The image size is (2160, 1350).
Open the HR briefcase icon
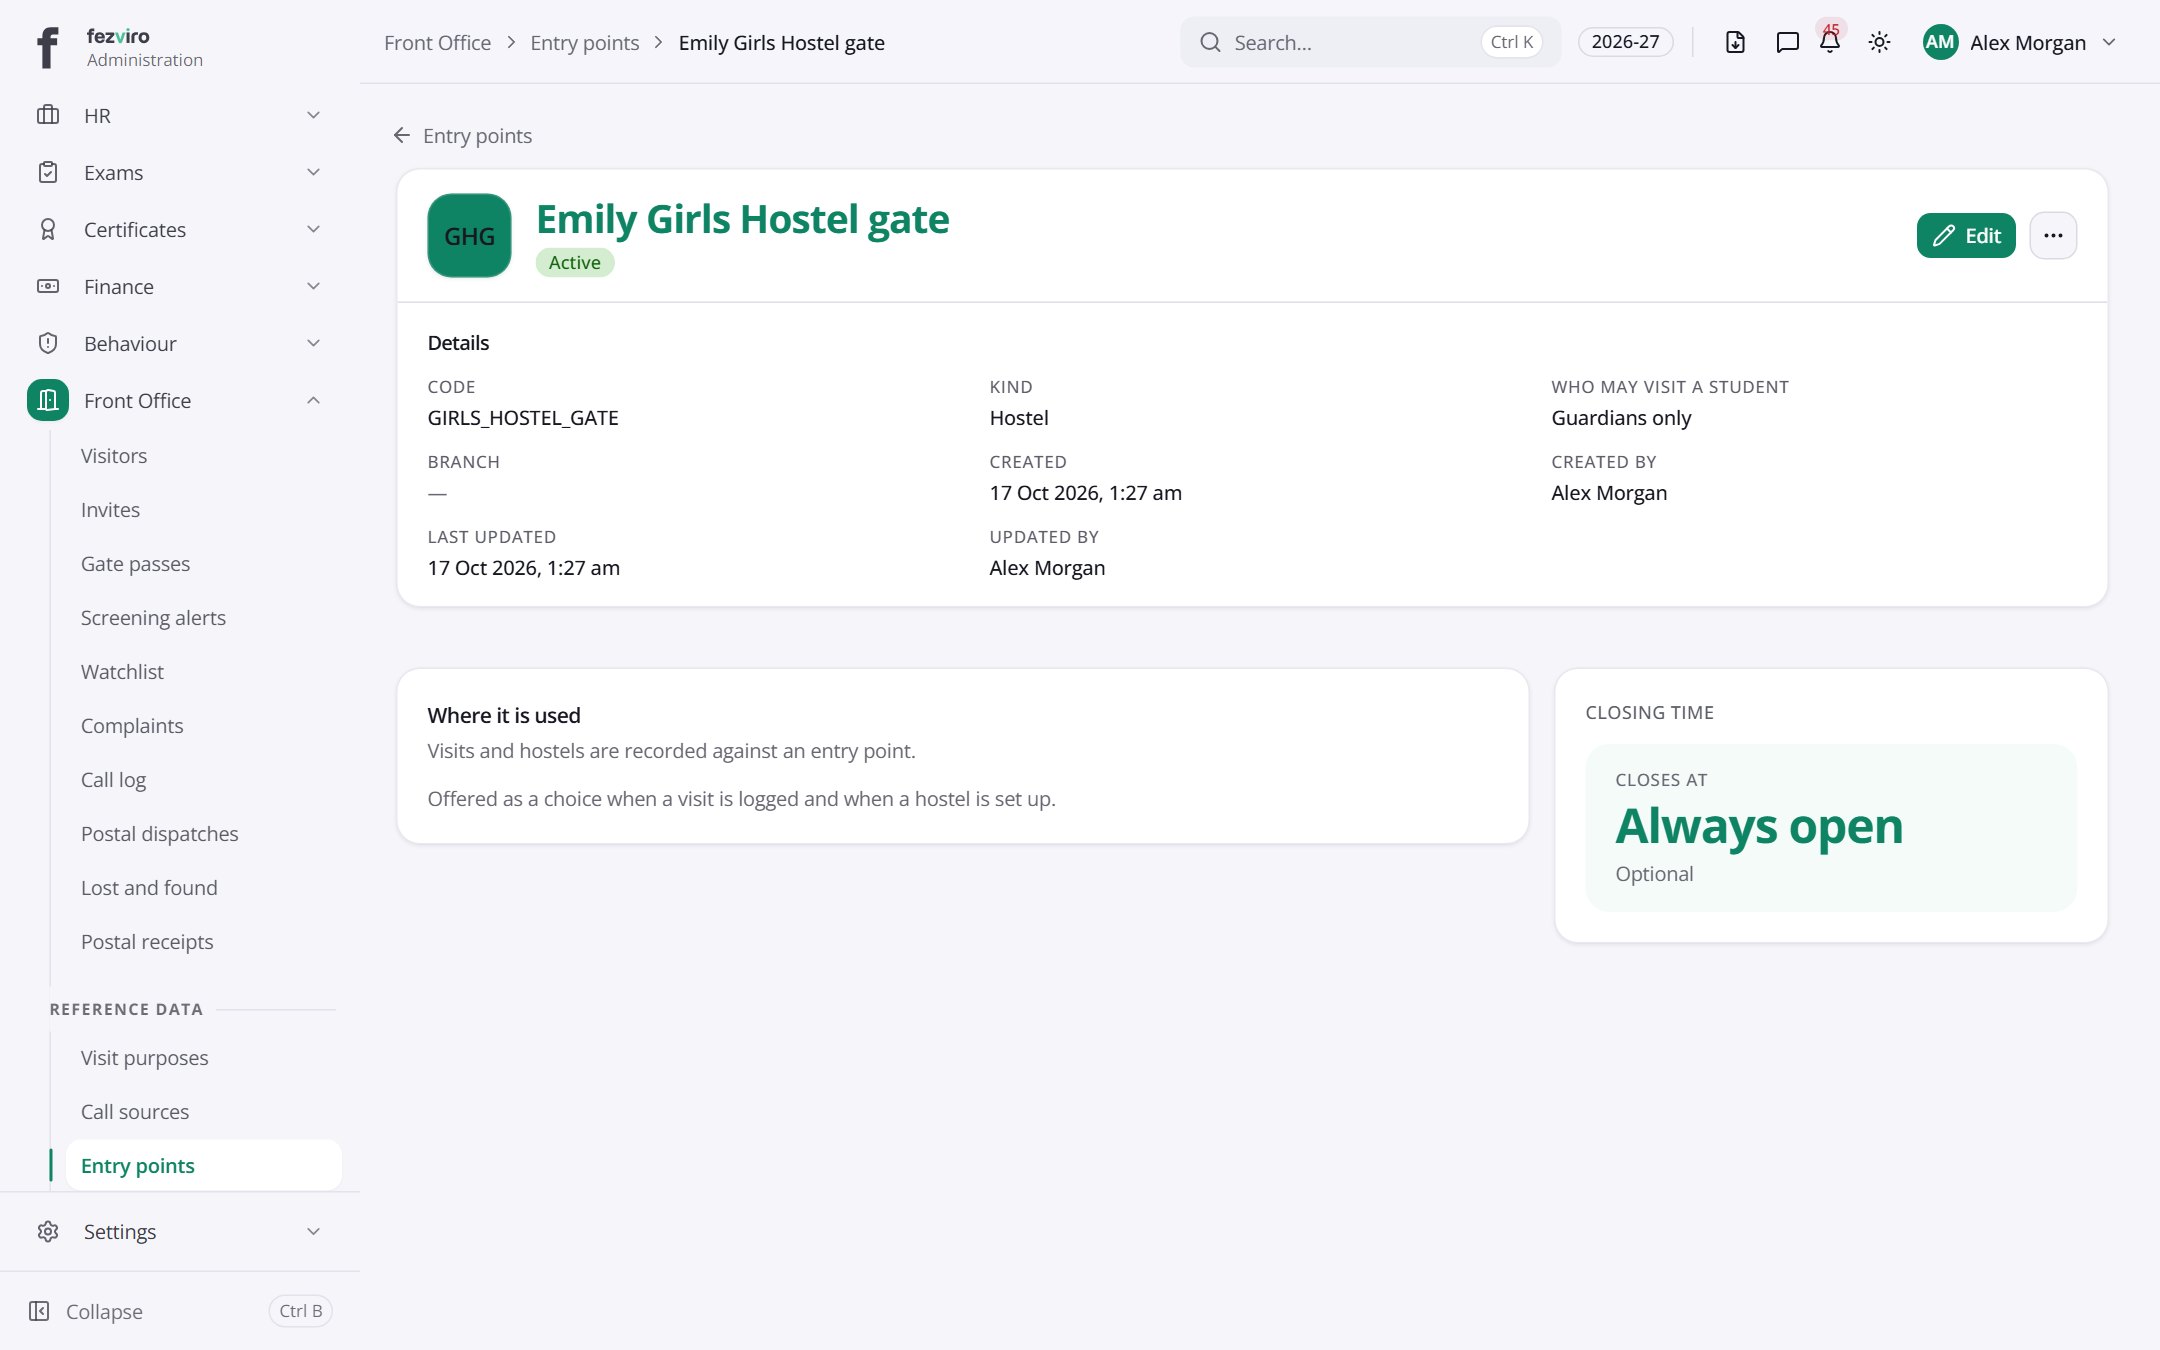[x=48, y=115]
